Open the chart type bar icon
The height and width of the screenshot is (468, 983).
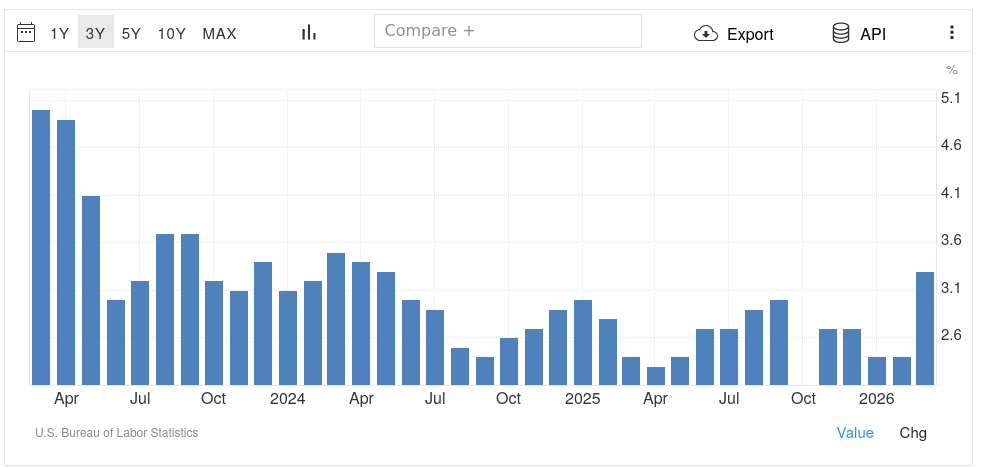click(309, 33)
